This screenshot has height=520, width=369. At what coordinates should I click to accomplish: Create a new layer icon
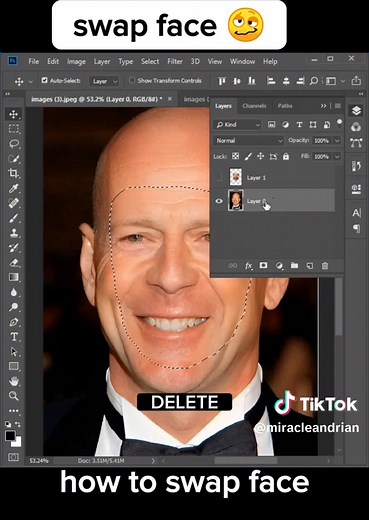[x=310, y=266]
